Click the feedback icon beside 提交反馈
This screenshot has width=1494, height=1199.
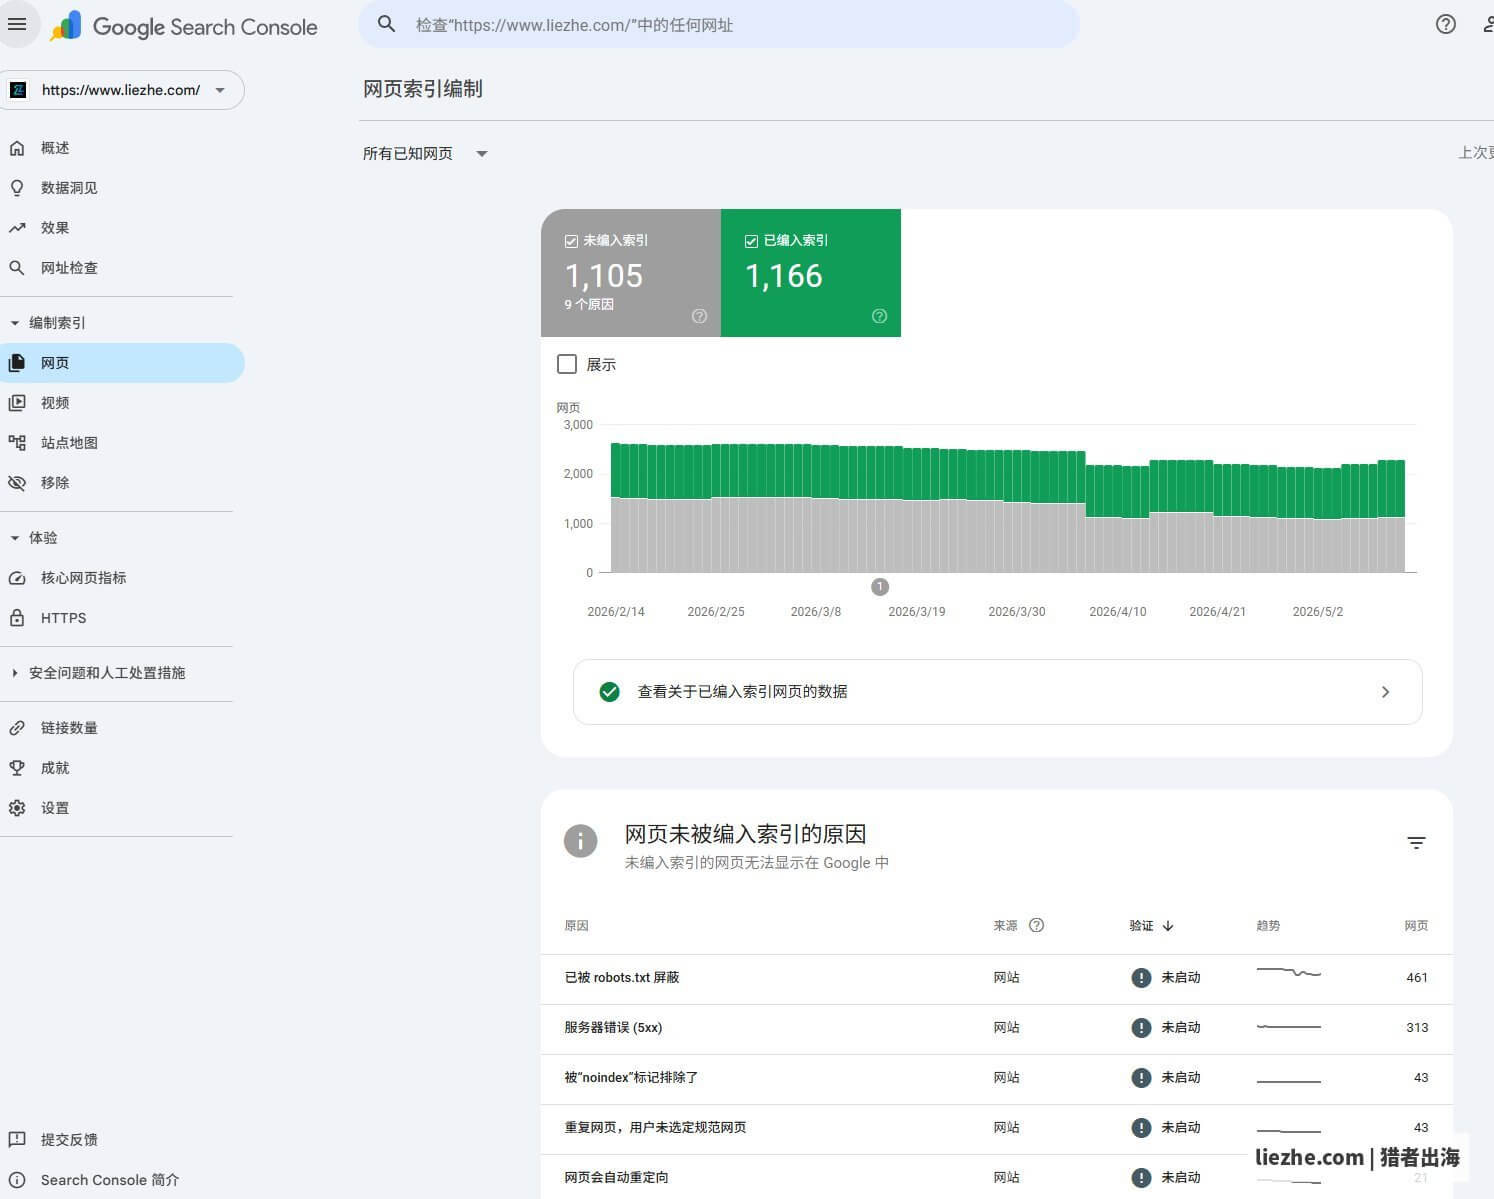[17, 1140]
